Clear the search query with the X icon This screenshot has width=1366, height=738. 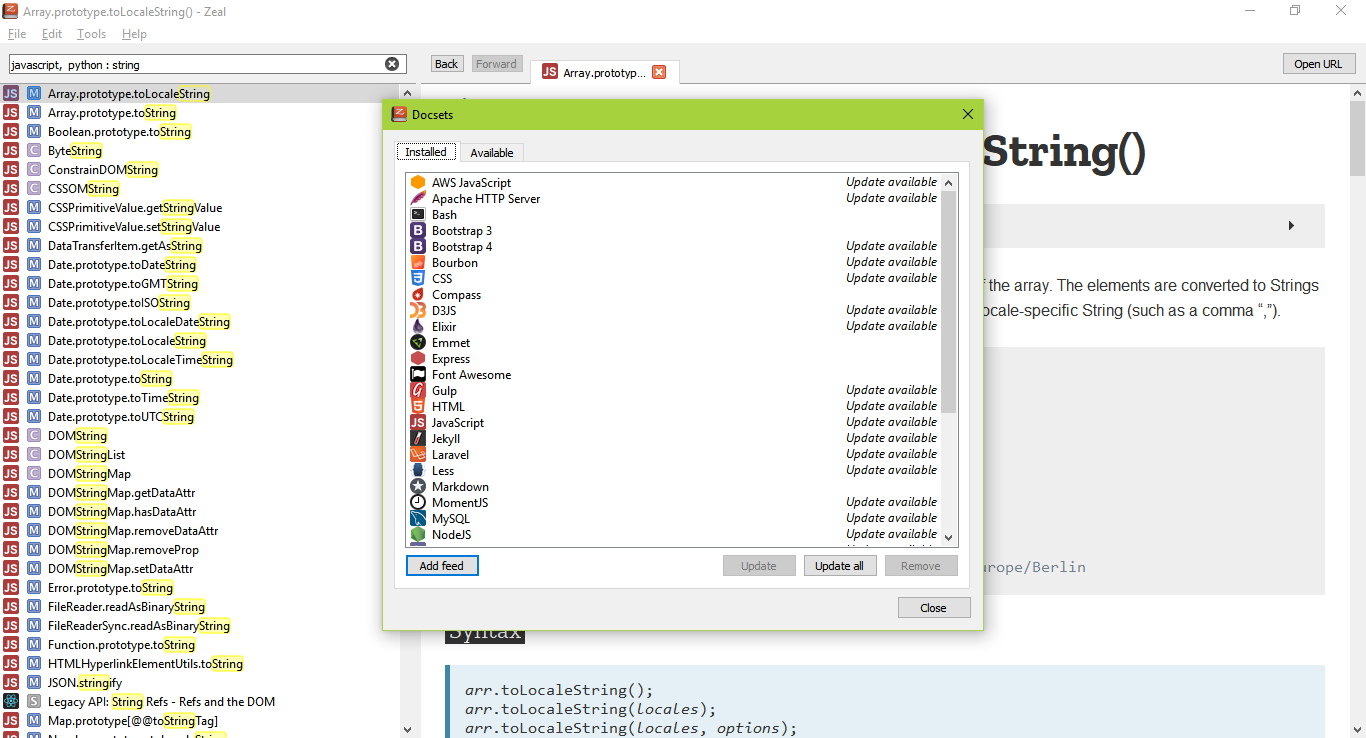[392, 64]
